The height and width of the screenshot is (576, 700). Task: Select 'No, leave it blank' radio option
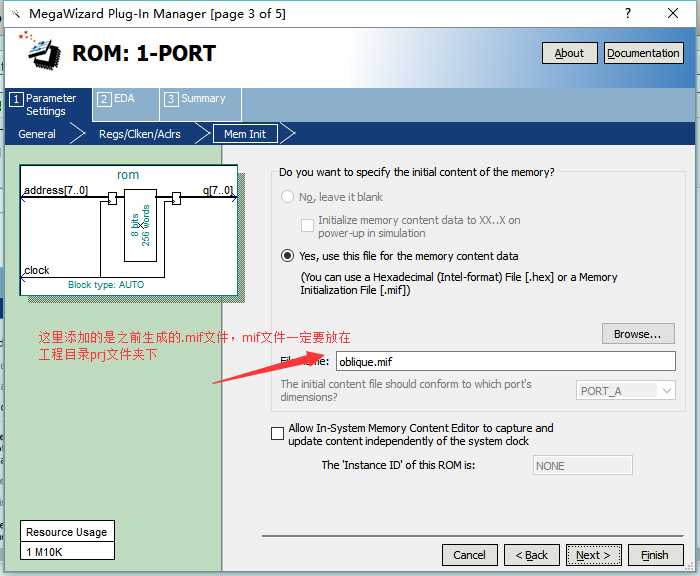click(x=288, y=197)
